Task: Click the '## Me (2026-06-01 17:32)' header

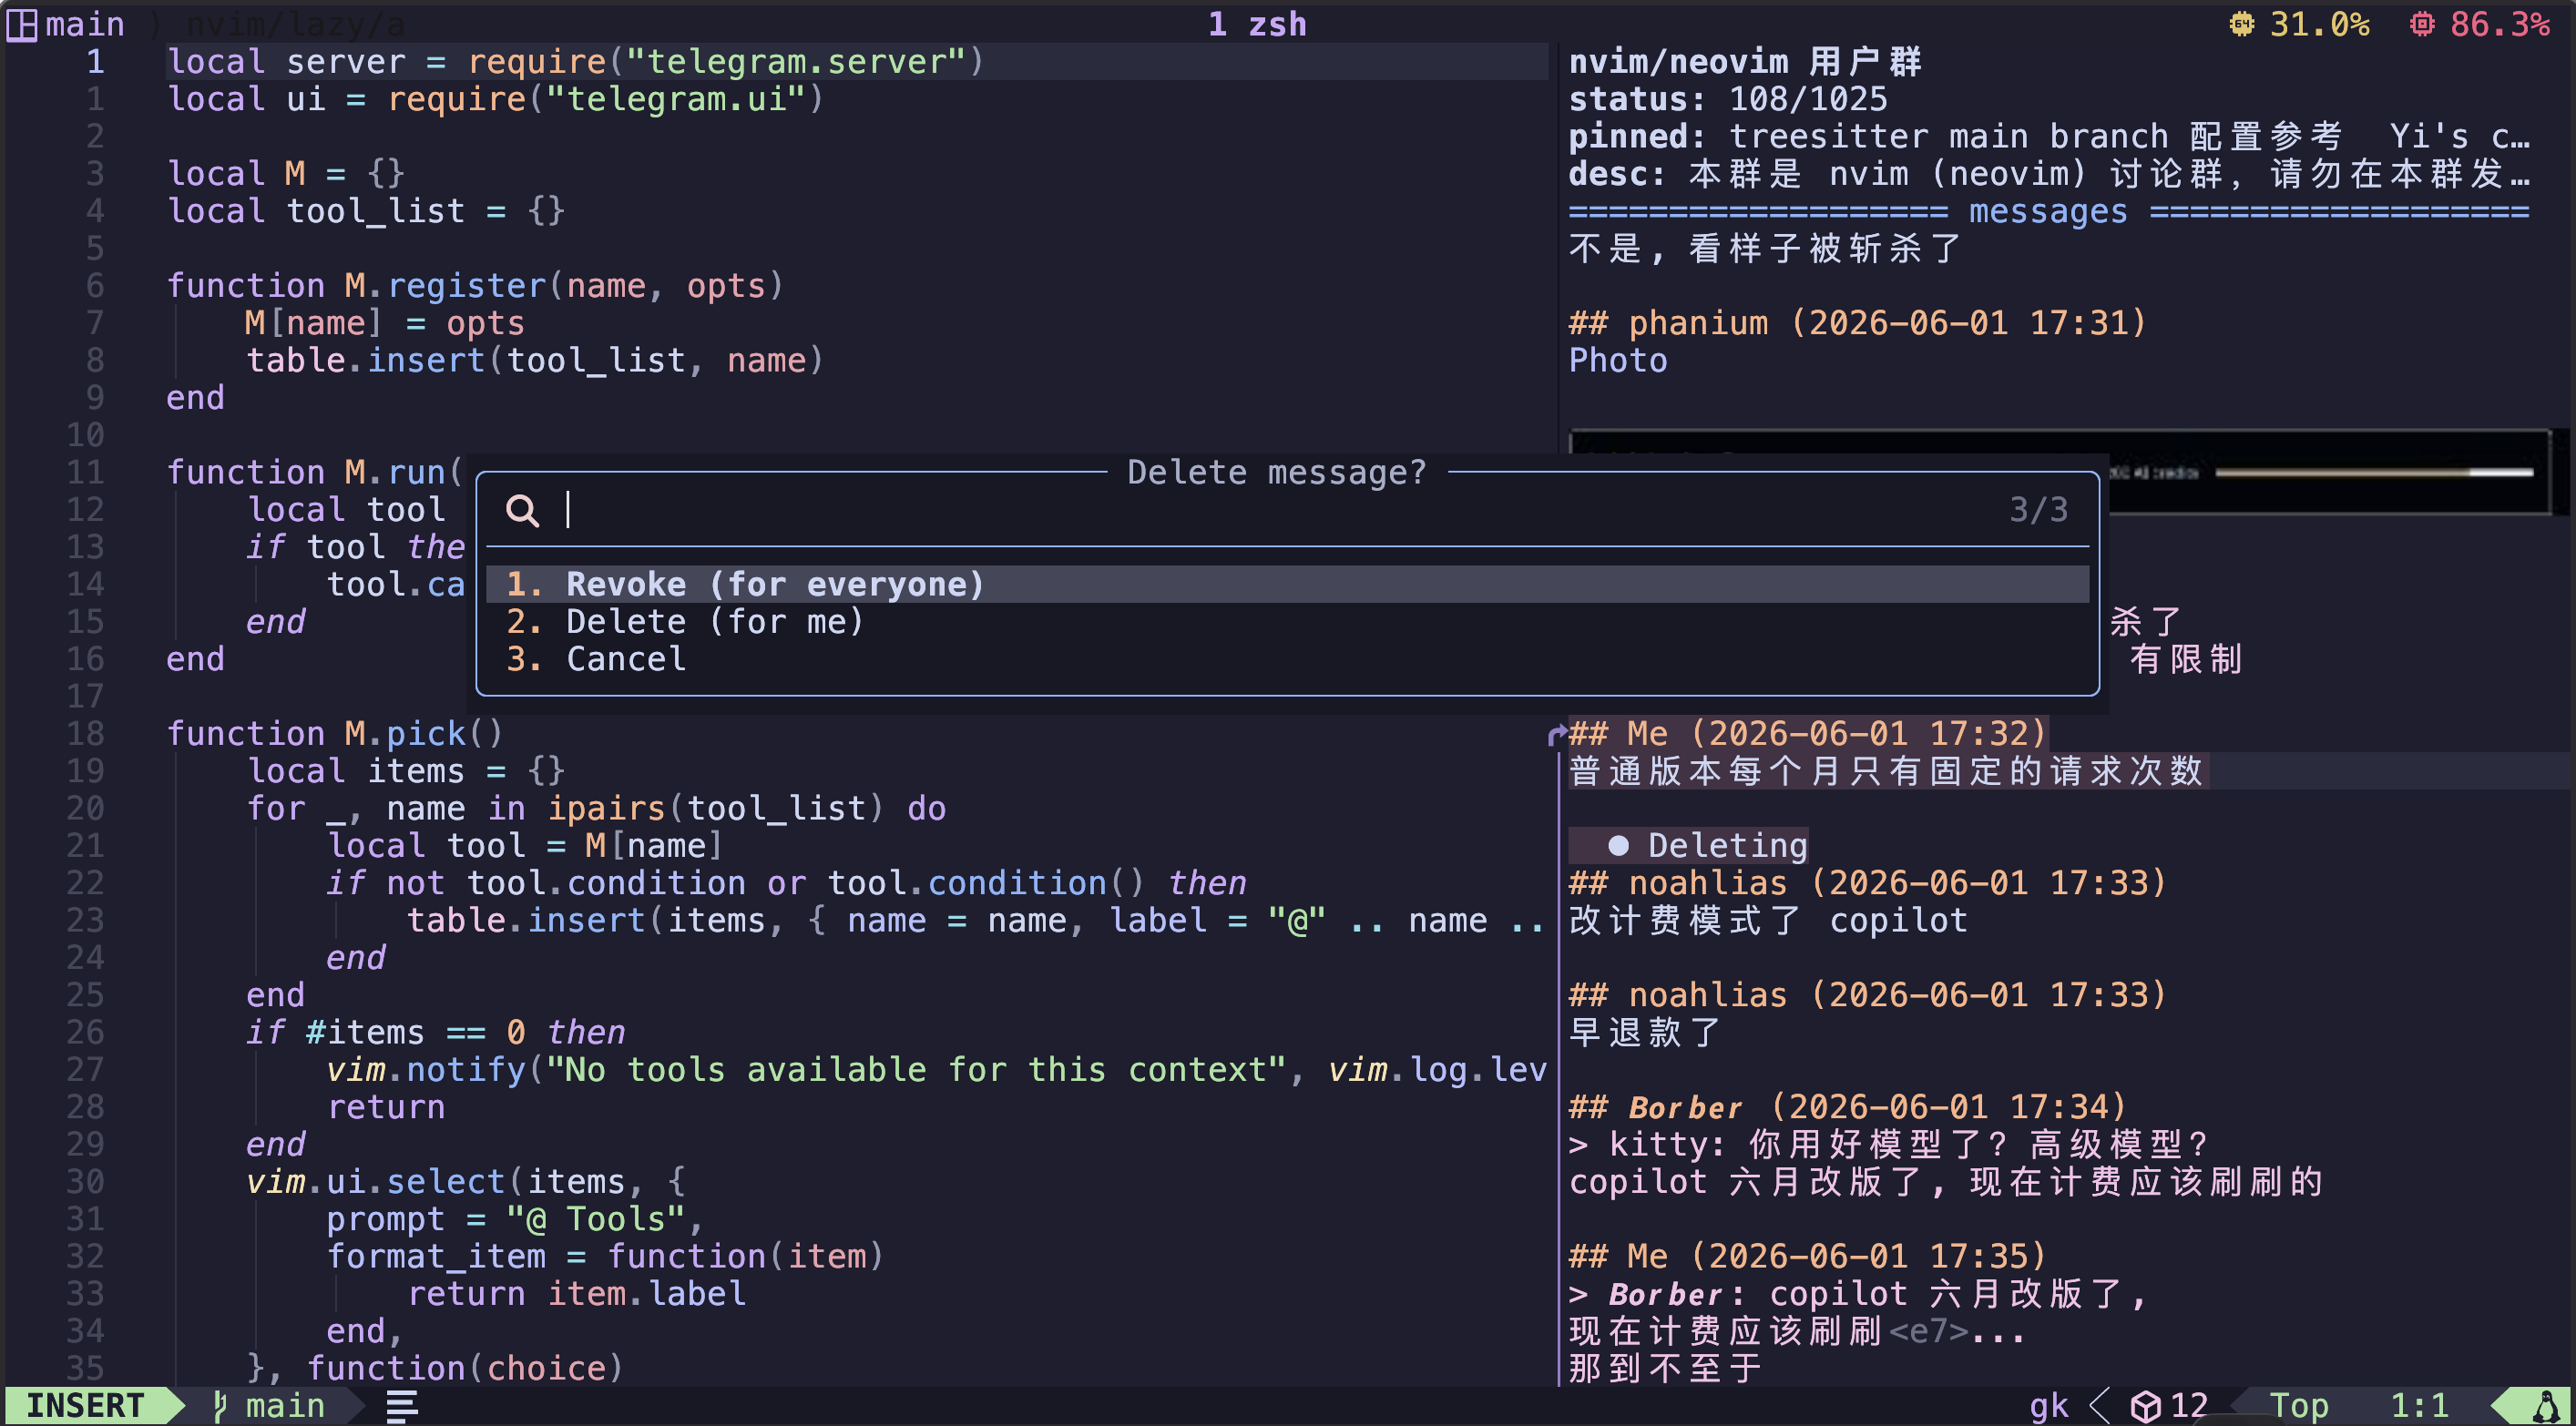Action: [1808, 734]
